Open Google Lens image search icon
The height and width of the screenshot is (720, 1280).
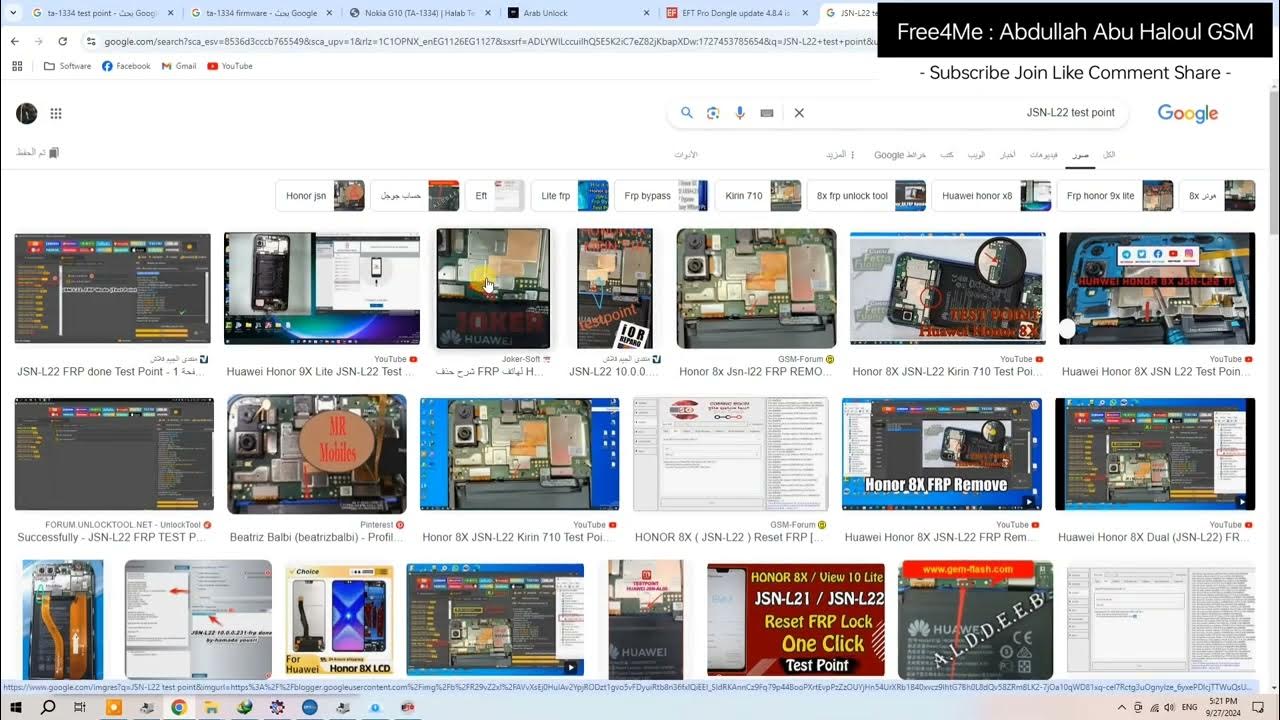pos(713,113)
